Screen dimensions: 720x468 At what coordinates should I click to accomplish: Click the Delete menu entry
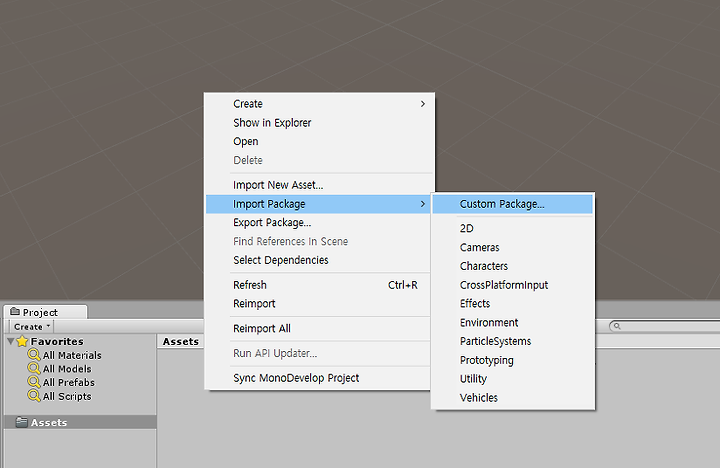[319, 160]
